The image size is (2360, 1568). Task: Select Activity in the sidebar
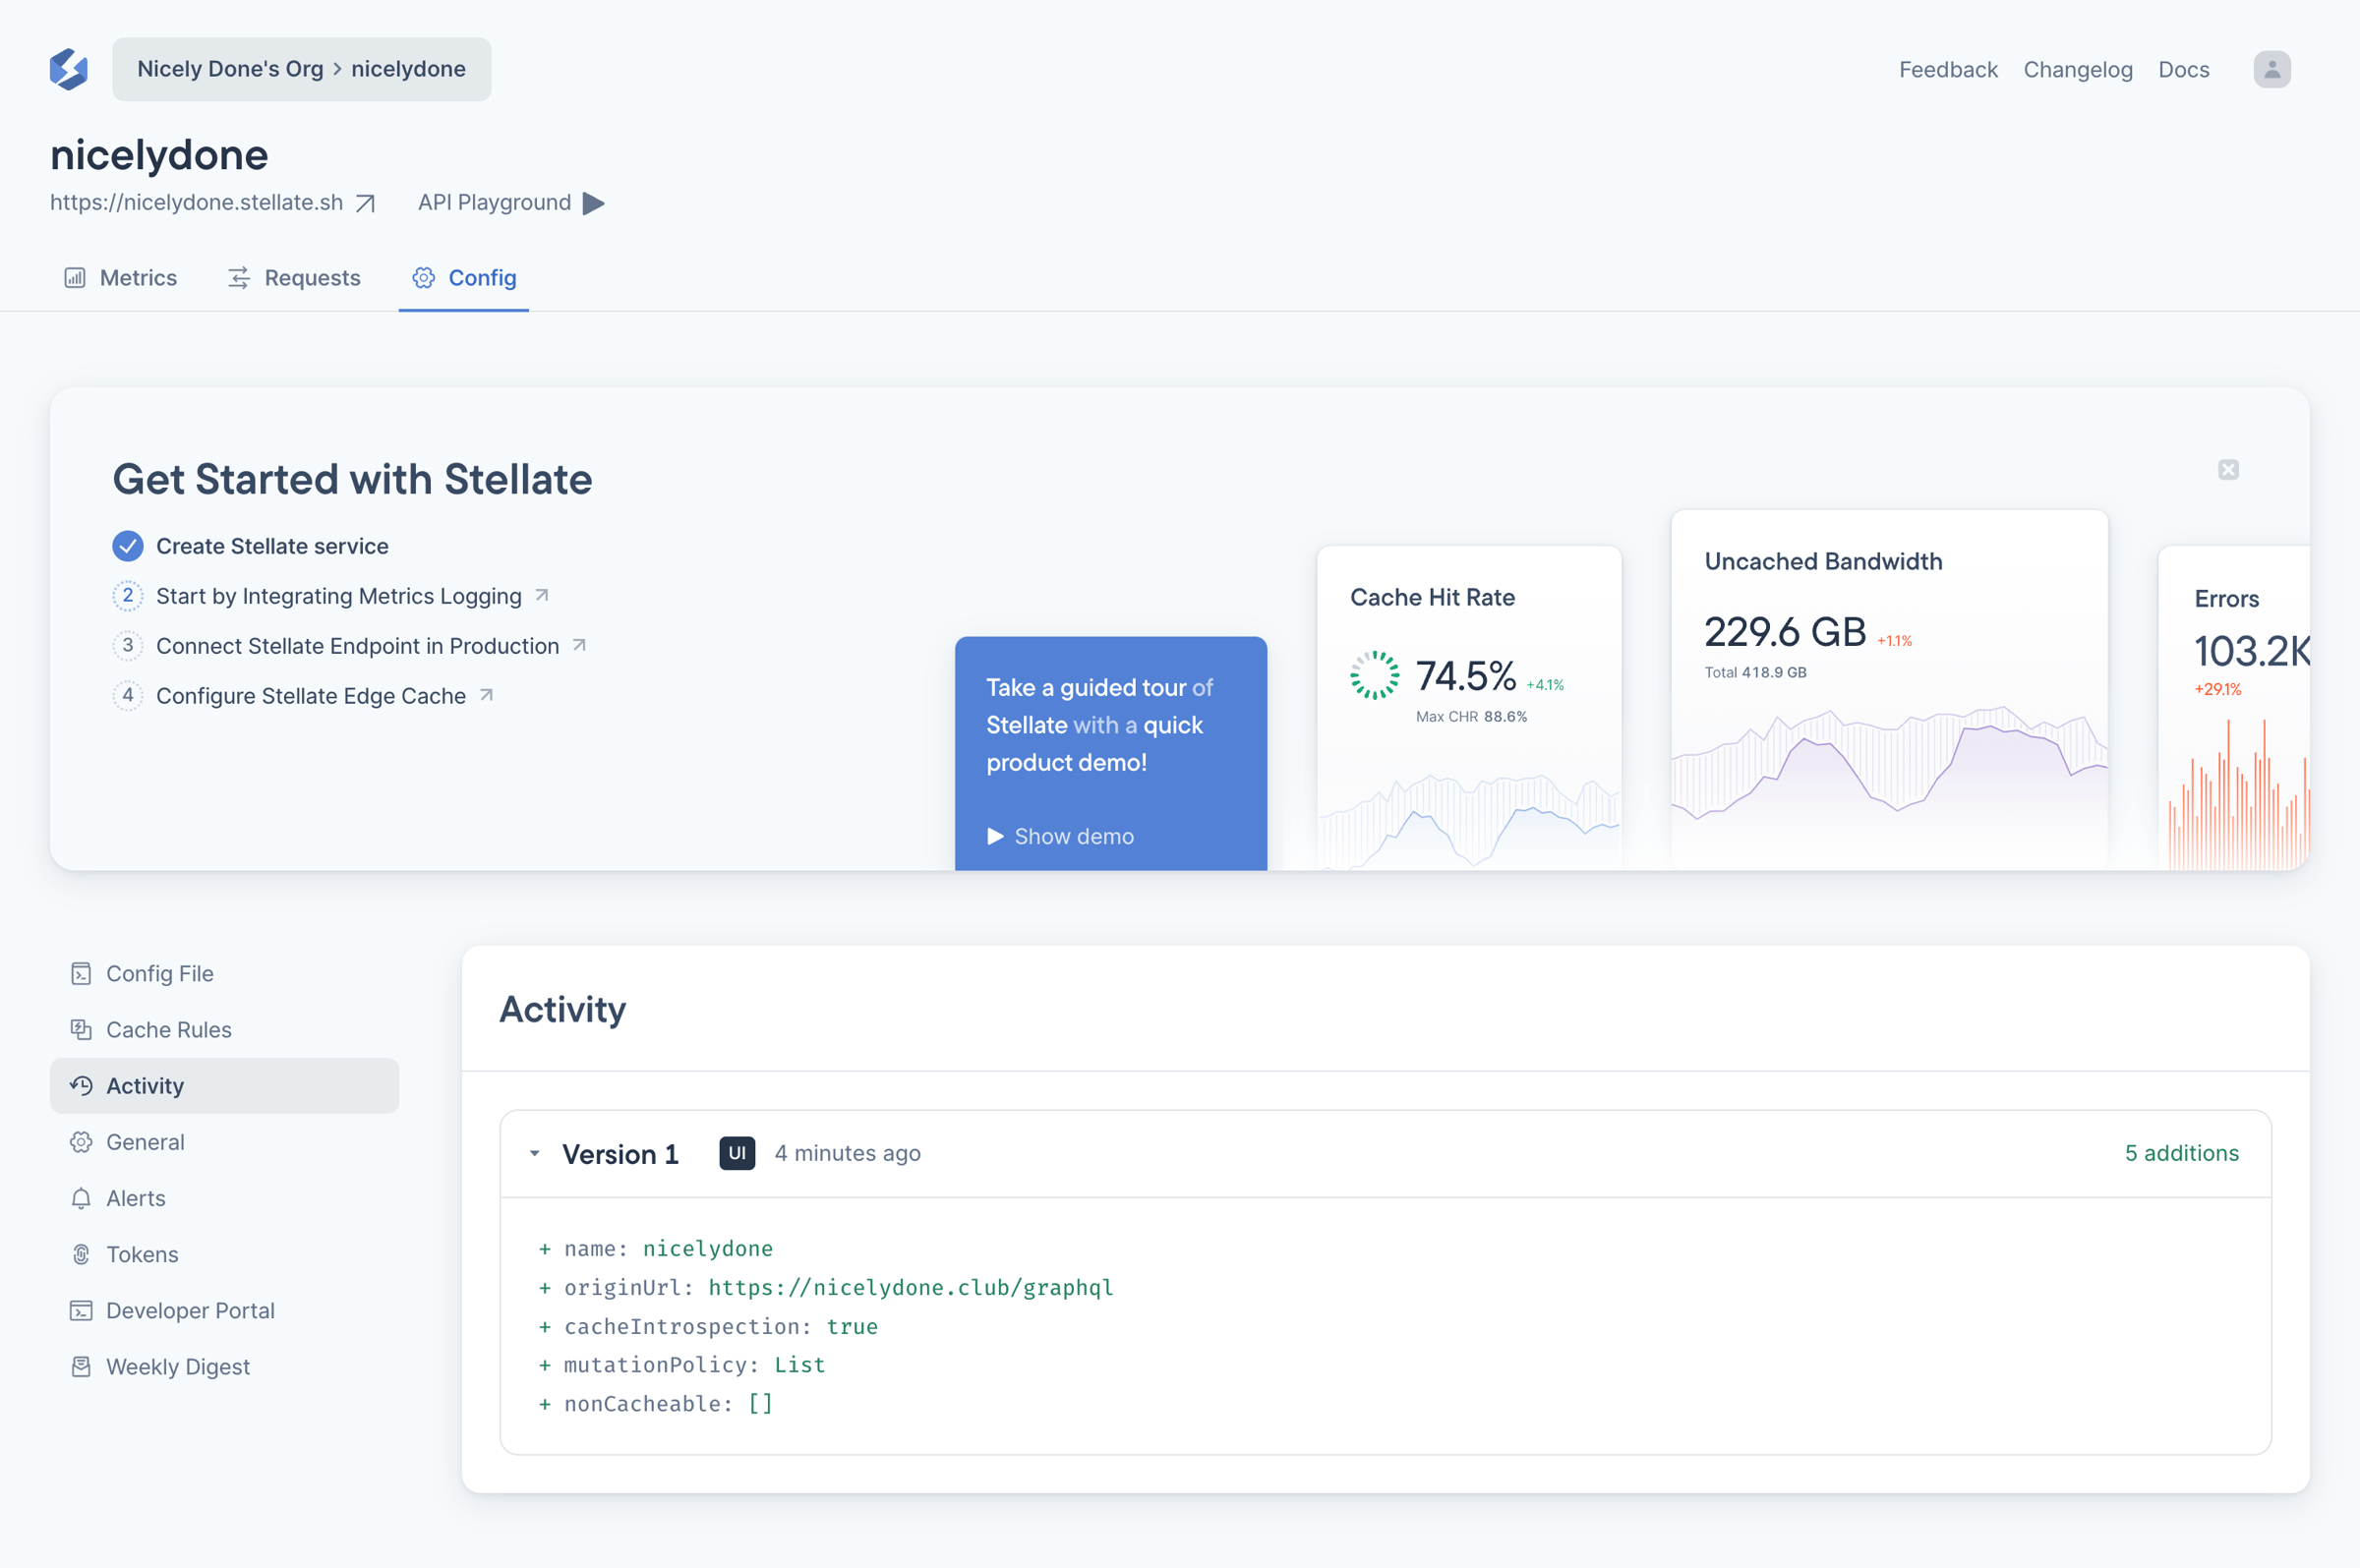224,1086
